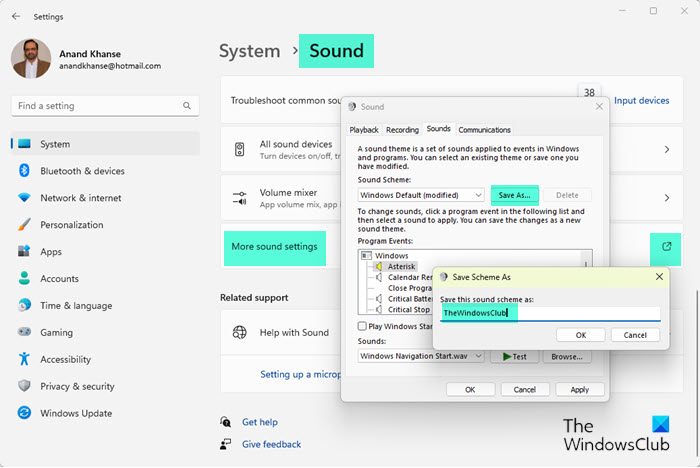Screen dimensions: 700x468
Task: Click the Give feedback icon
Action: (x=226, y=444)
